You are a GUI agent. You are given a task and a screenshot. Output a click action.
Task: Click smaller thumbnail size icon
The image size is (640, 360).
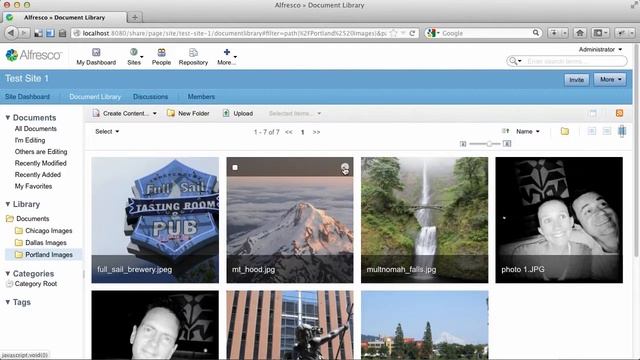click(463, 144)
